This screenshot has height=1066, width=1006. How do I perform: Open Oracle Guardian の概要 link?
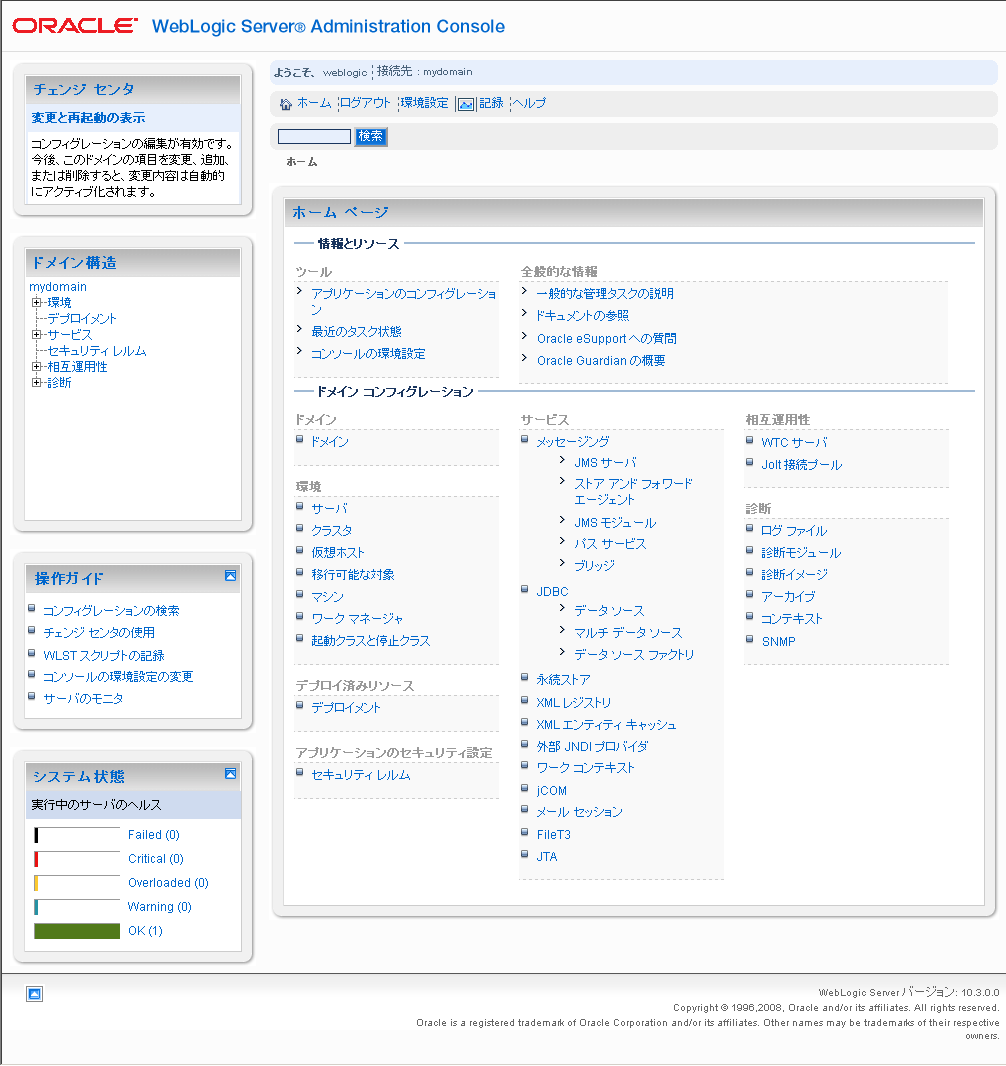pyautogui.click(x=601, y=361)
